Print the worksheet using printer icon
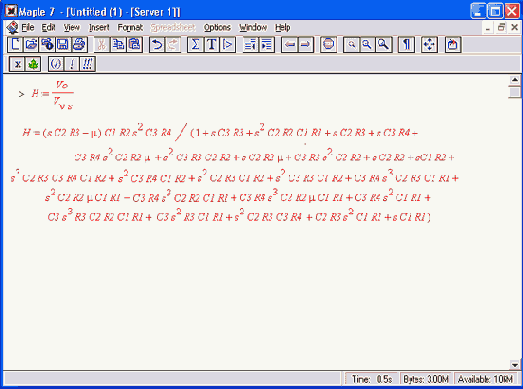The width and height of the screenshot is (523, 389). pos(79,45)
